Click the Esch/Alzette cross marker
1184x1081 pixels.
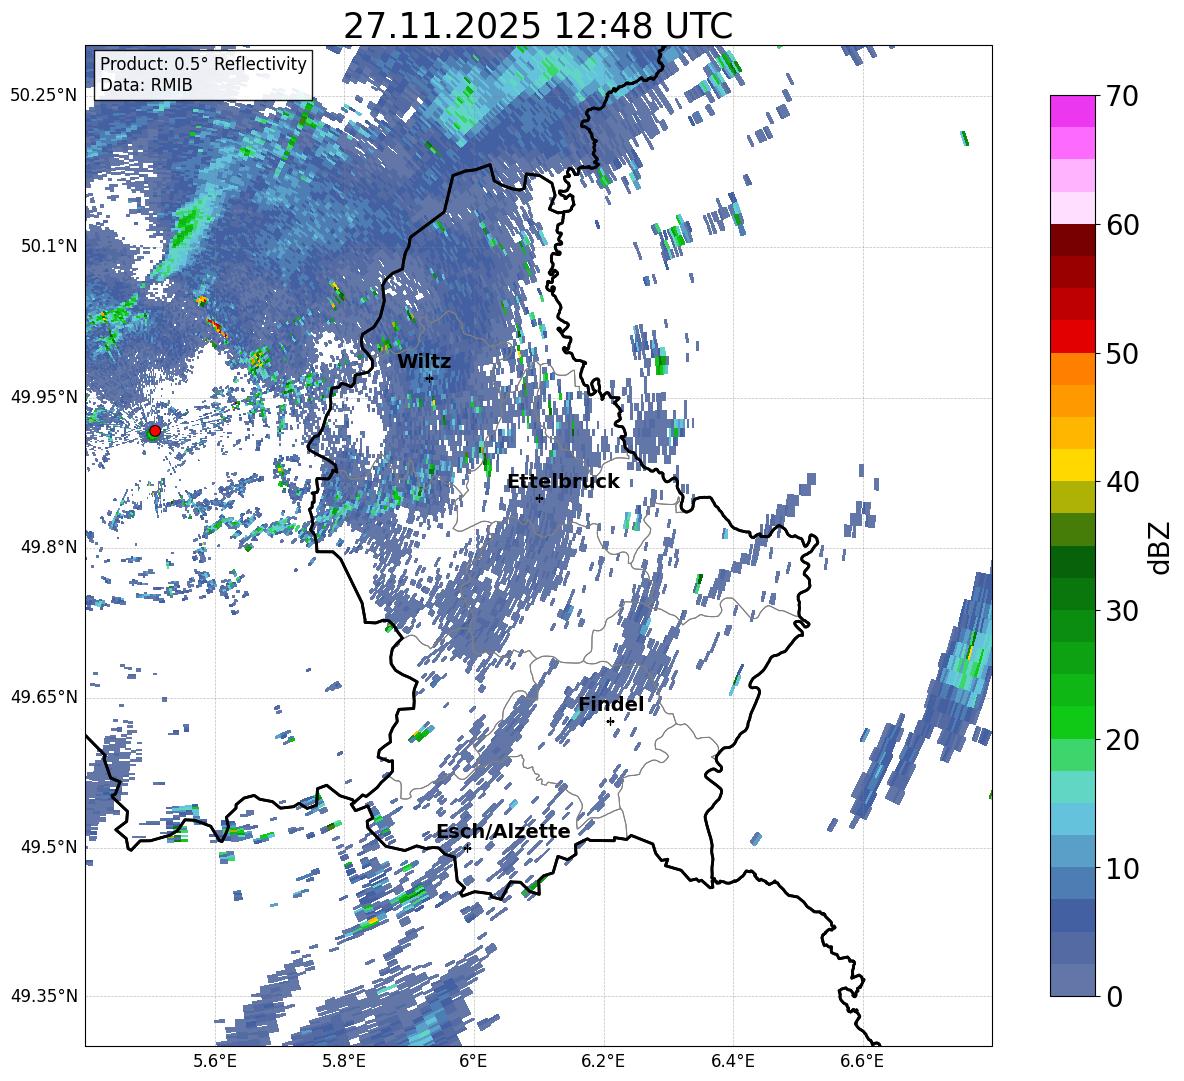pyautogui.click(x=467, y=848)
